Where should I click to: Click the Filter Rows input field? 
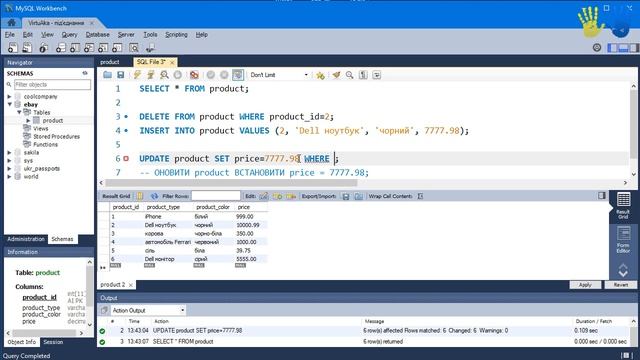[216, 196]
